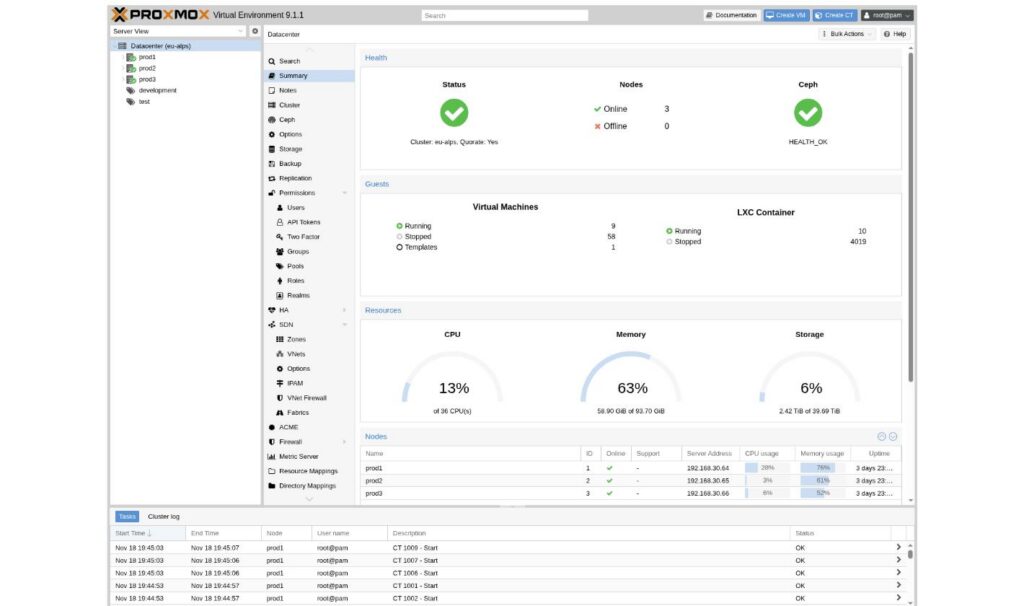Click the Metric Server chart icon
1024x606 pixels.
coord(272,457)
